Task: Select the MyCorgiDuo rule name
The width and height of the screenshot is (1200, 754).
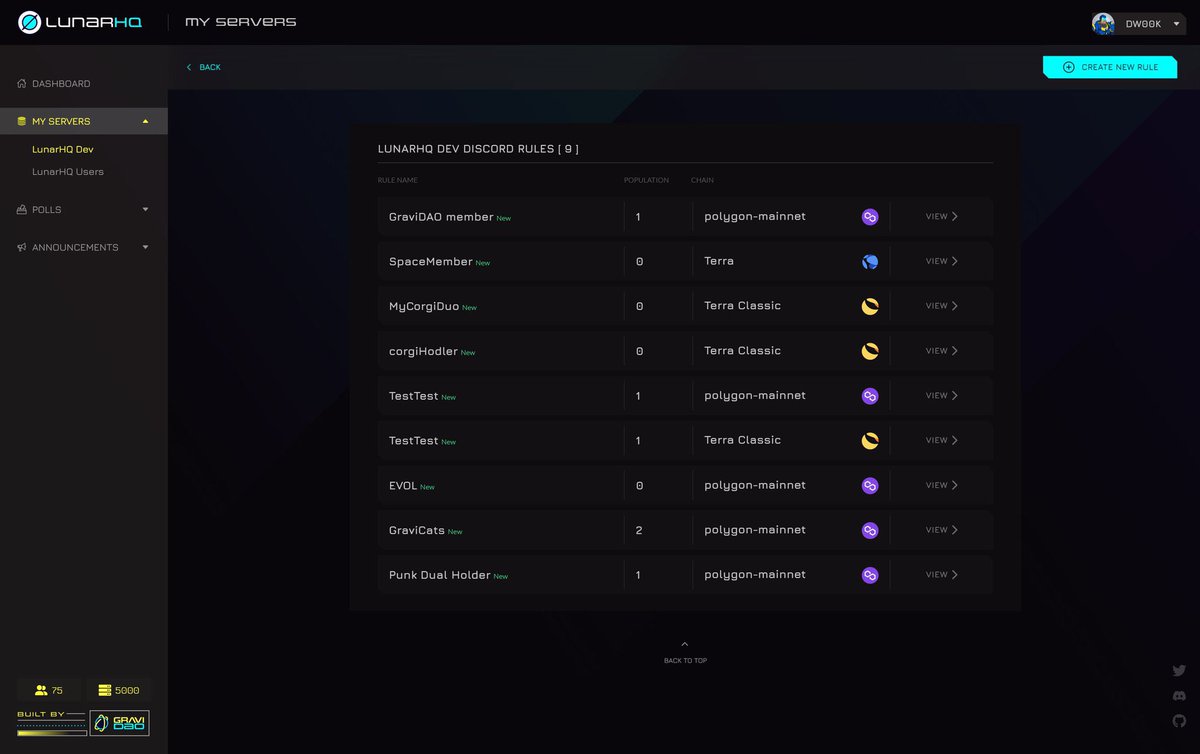Action: point(424,306)
